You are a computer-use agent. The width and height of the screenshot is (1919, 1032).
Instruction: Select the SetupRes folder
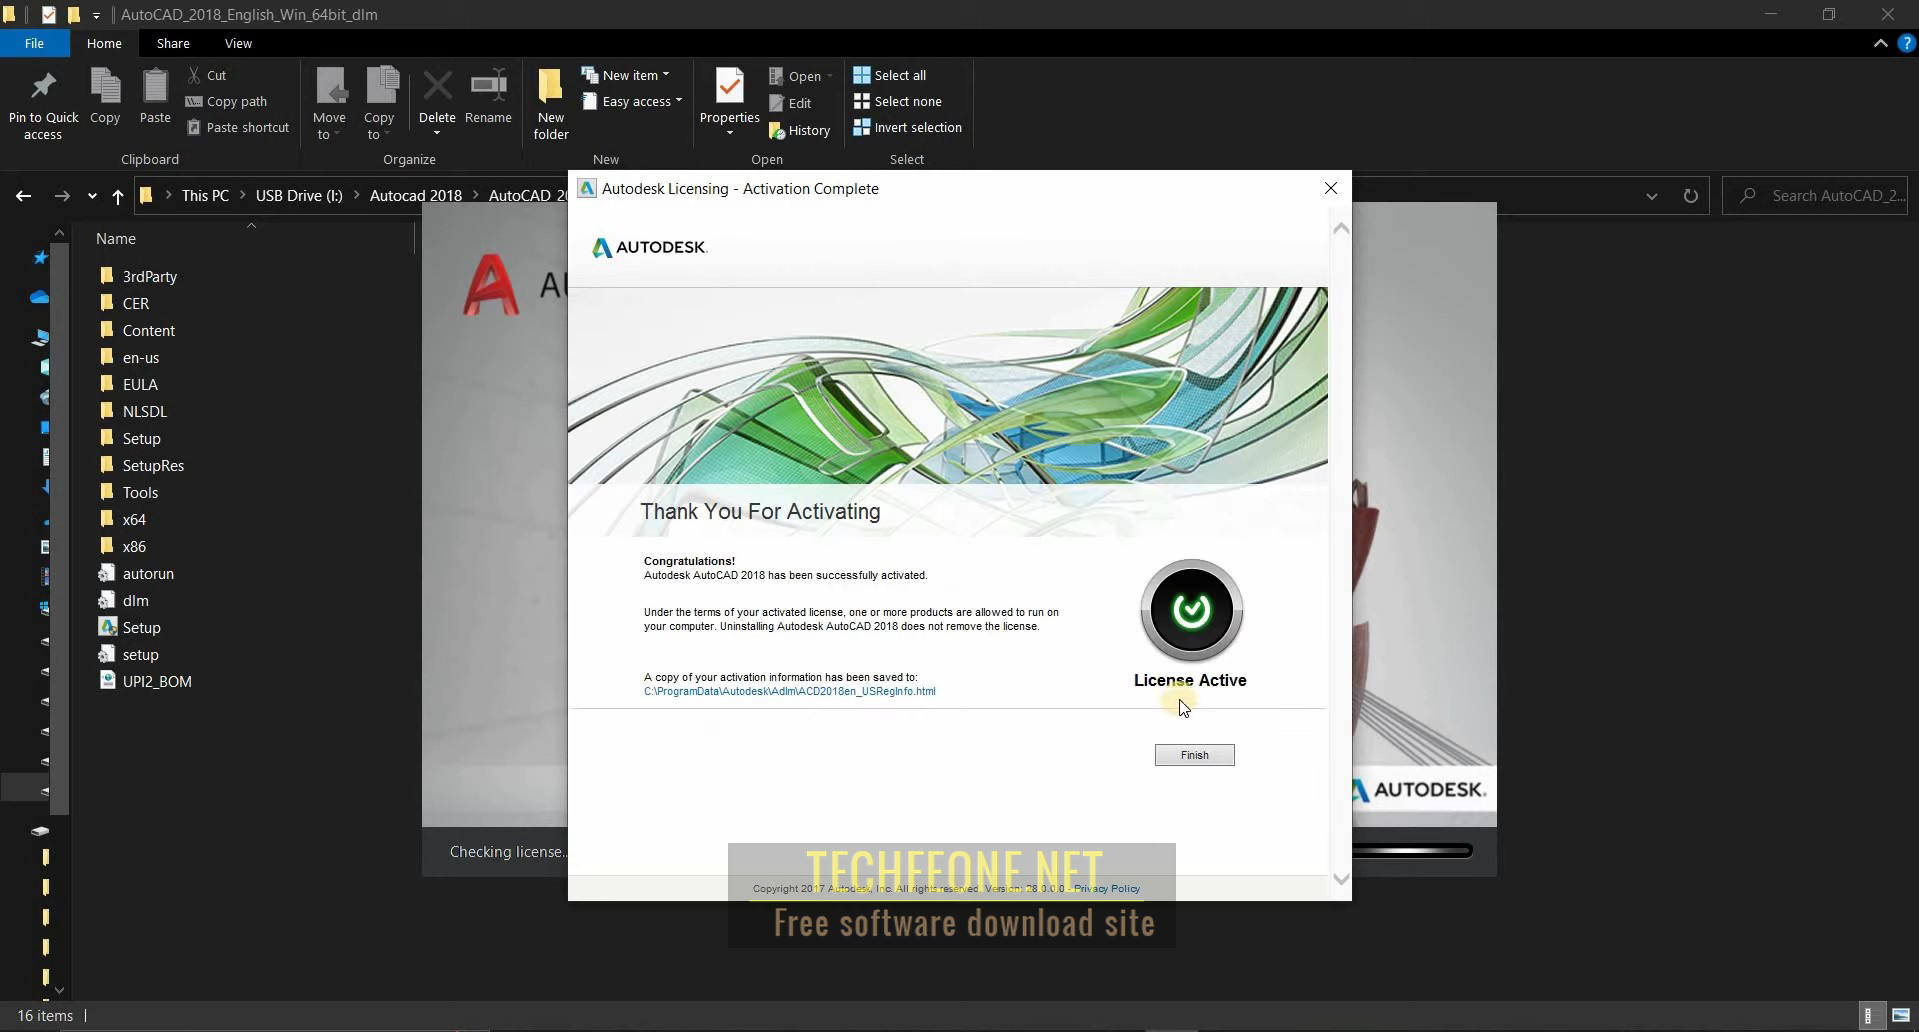(141, 465)
